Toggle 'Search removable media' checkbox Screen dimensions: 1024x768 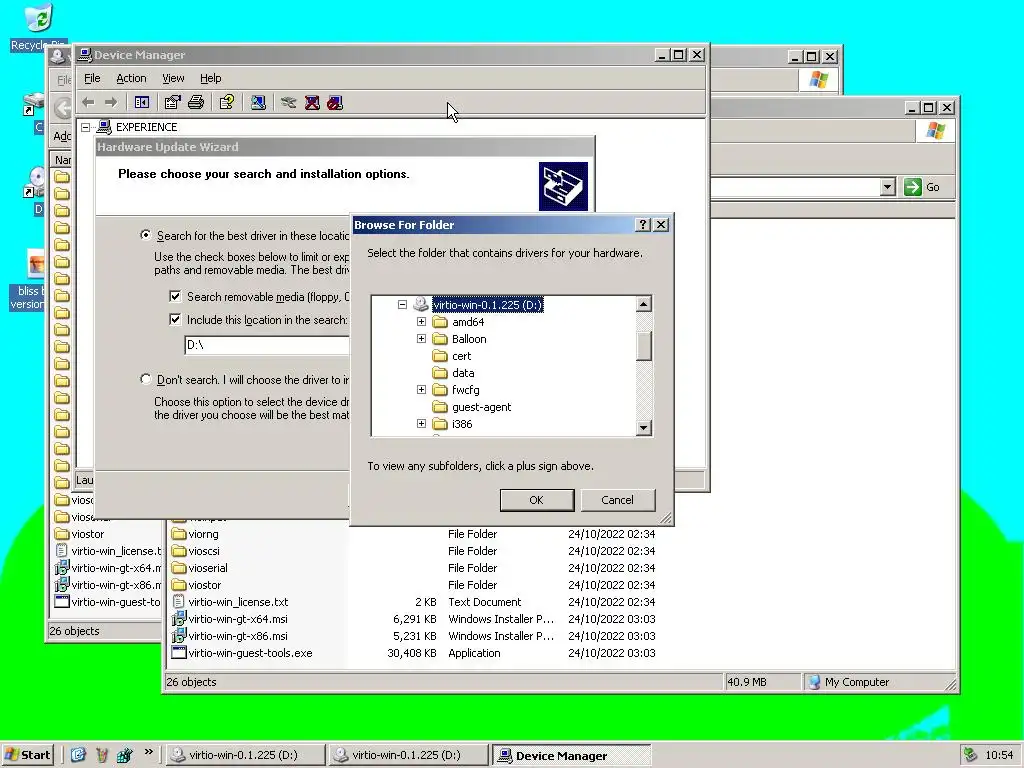tap(175, 296)
